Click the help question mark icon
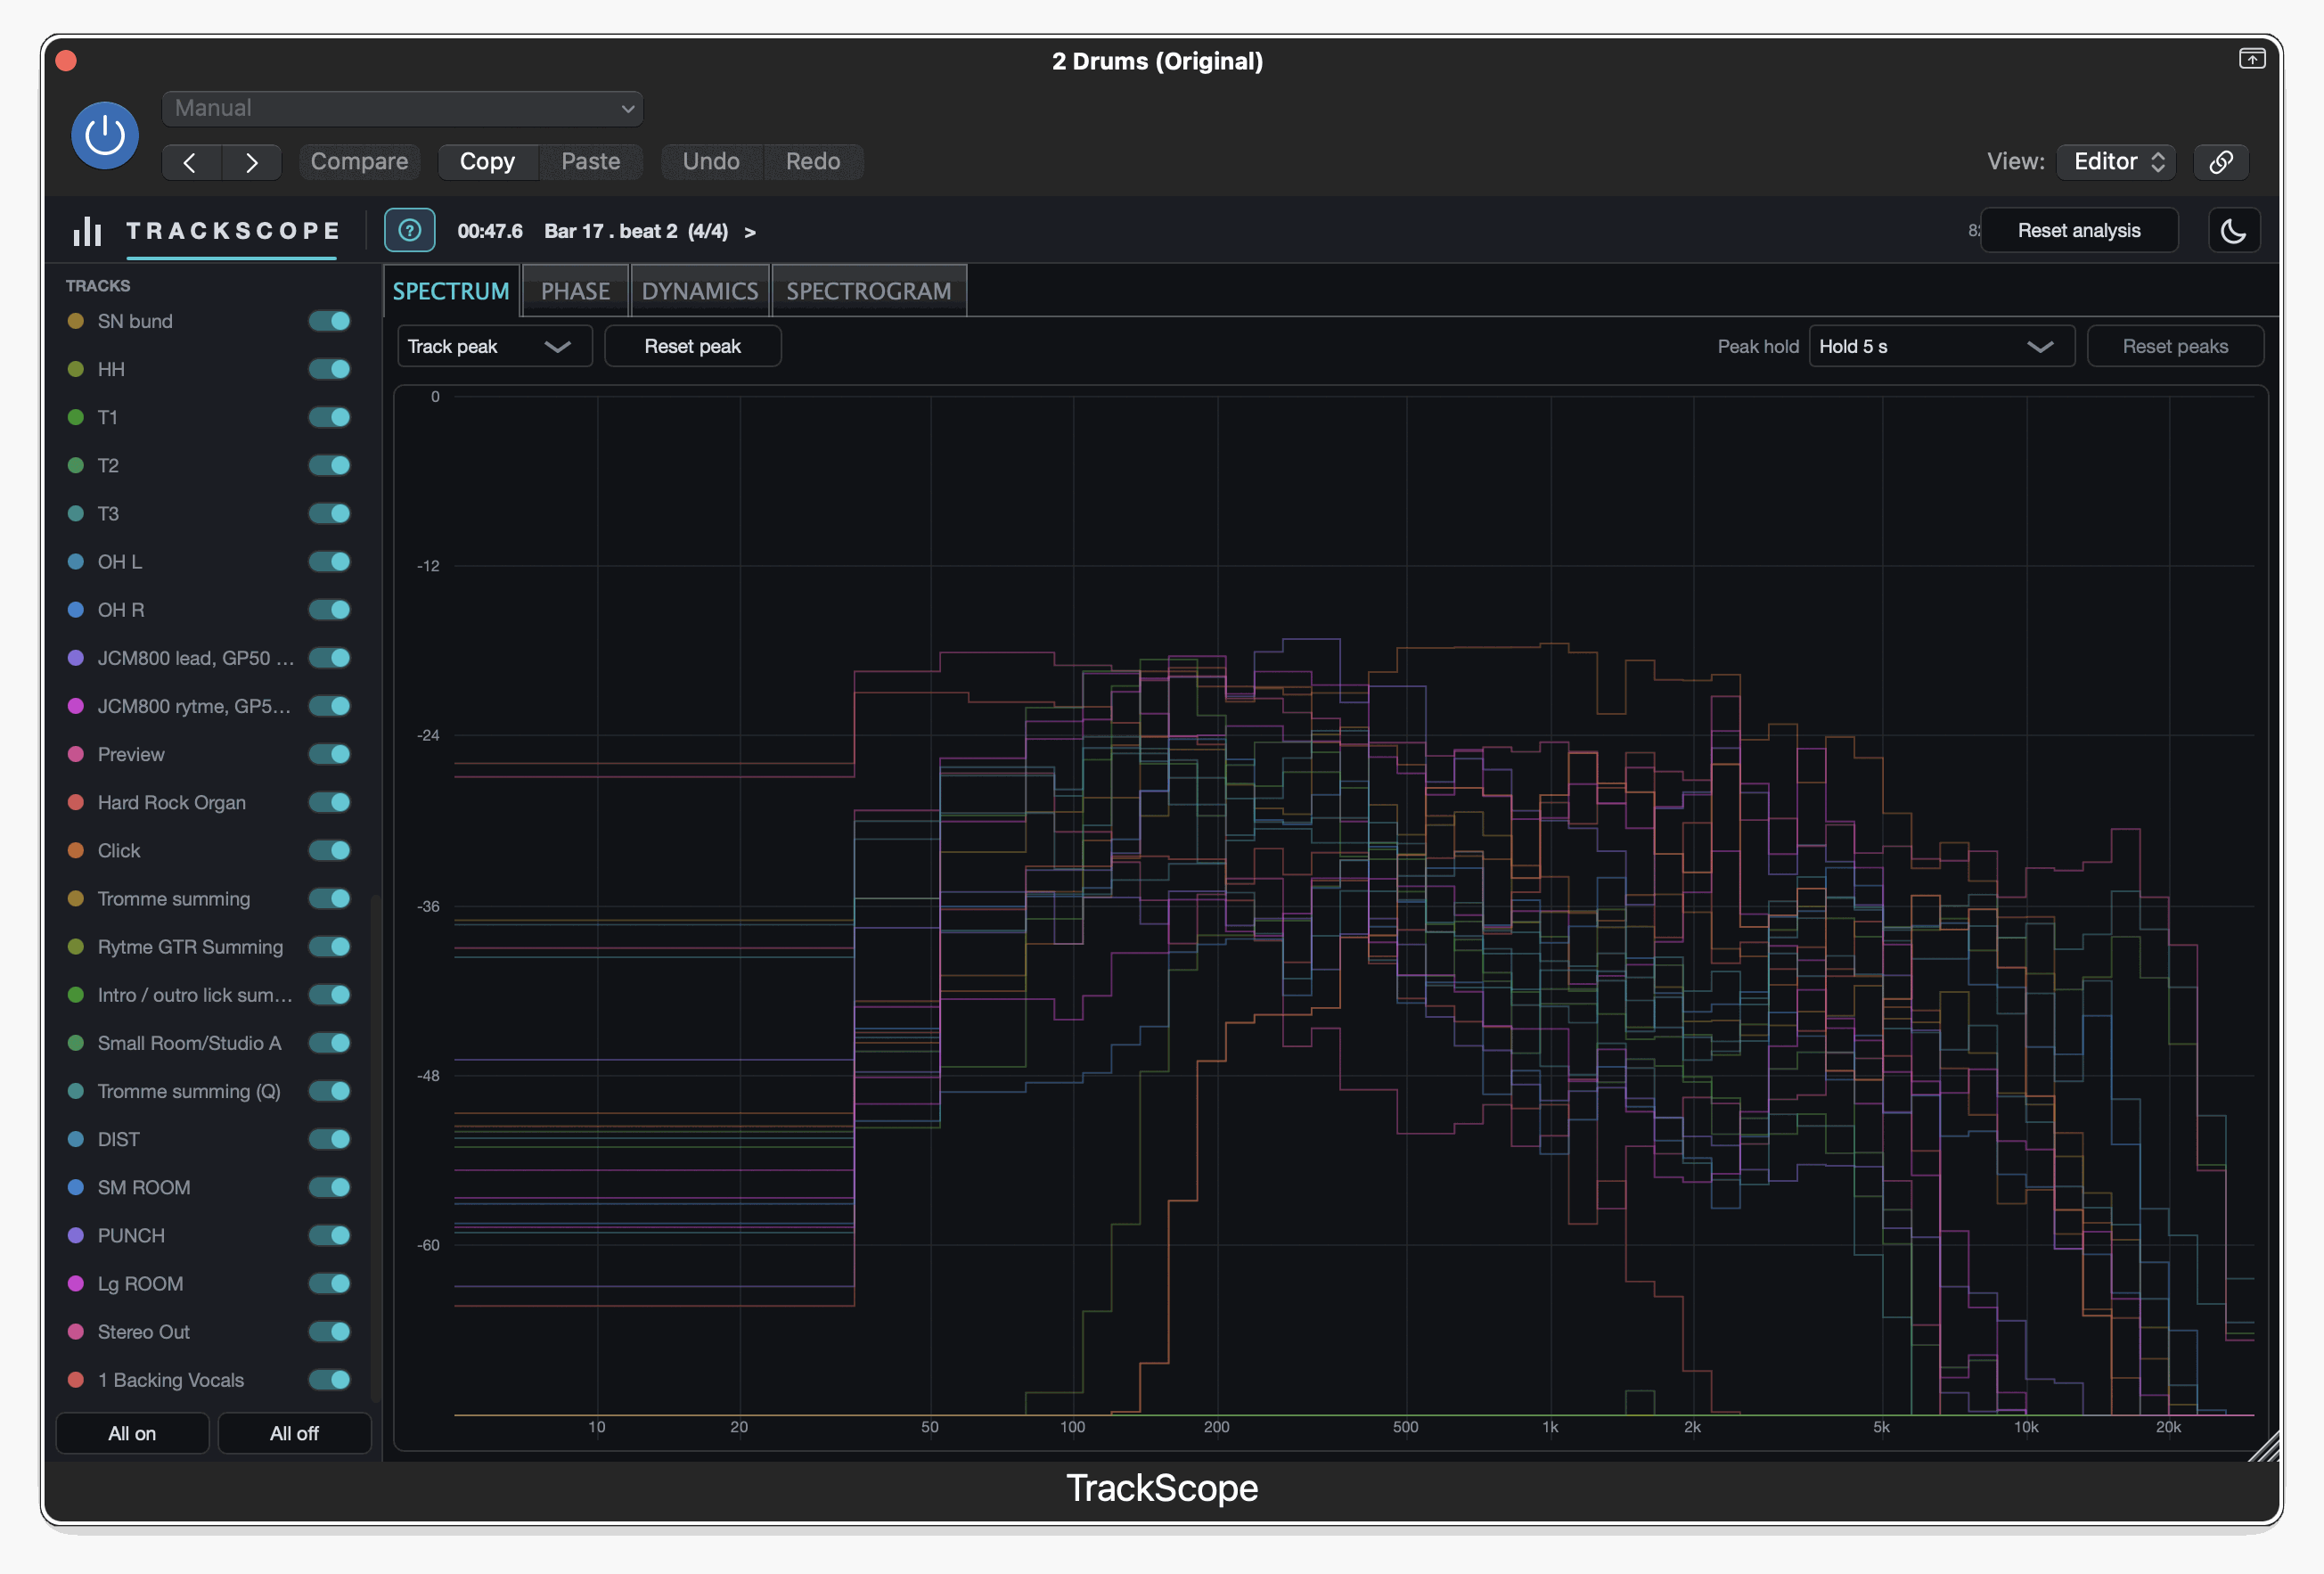Viewport: 2324px width, 1574px height. pos(409,231)
